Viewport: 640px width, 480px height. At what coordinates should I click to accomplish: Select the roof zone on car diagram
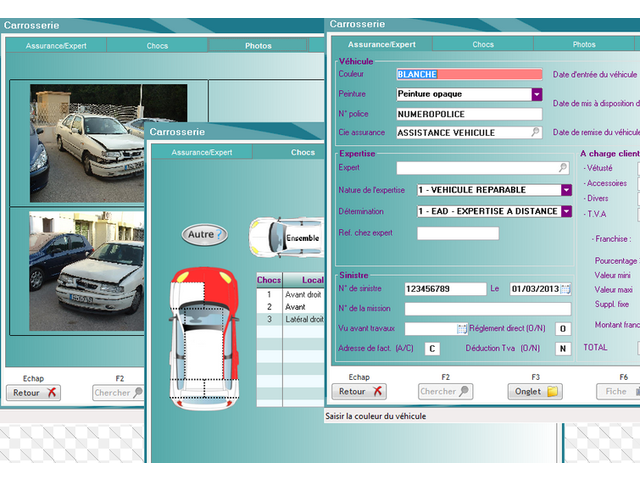click(x=204, y=353)
